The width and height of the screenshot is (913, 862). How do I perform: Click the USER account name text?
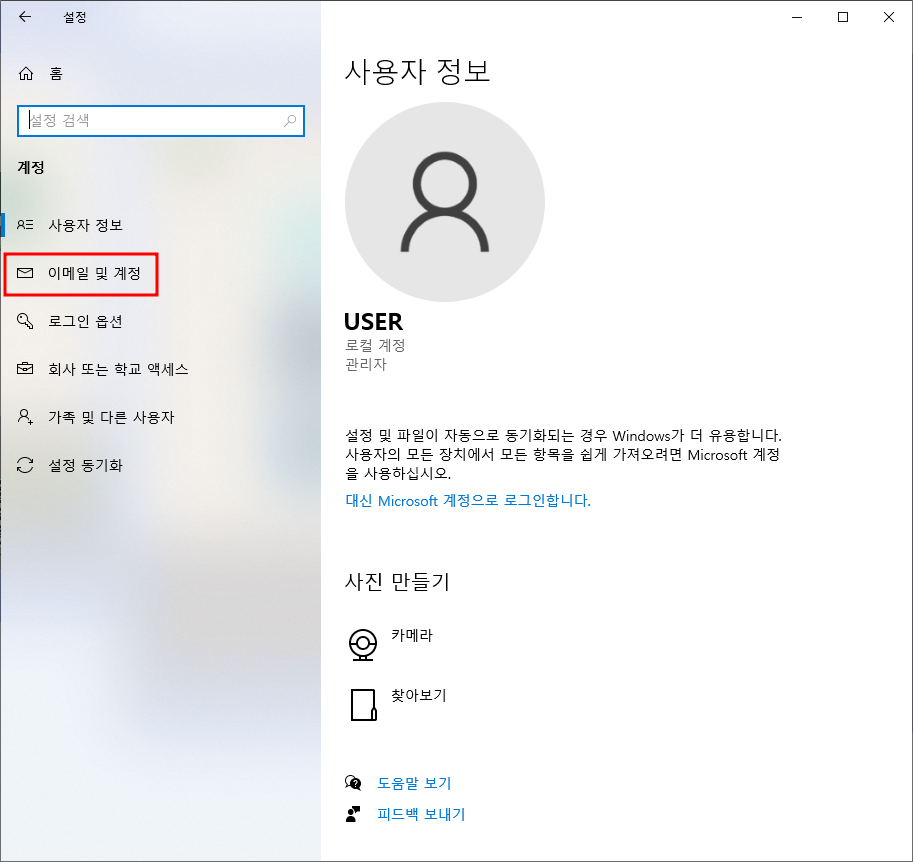click(x=373, y=322)
